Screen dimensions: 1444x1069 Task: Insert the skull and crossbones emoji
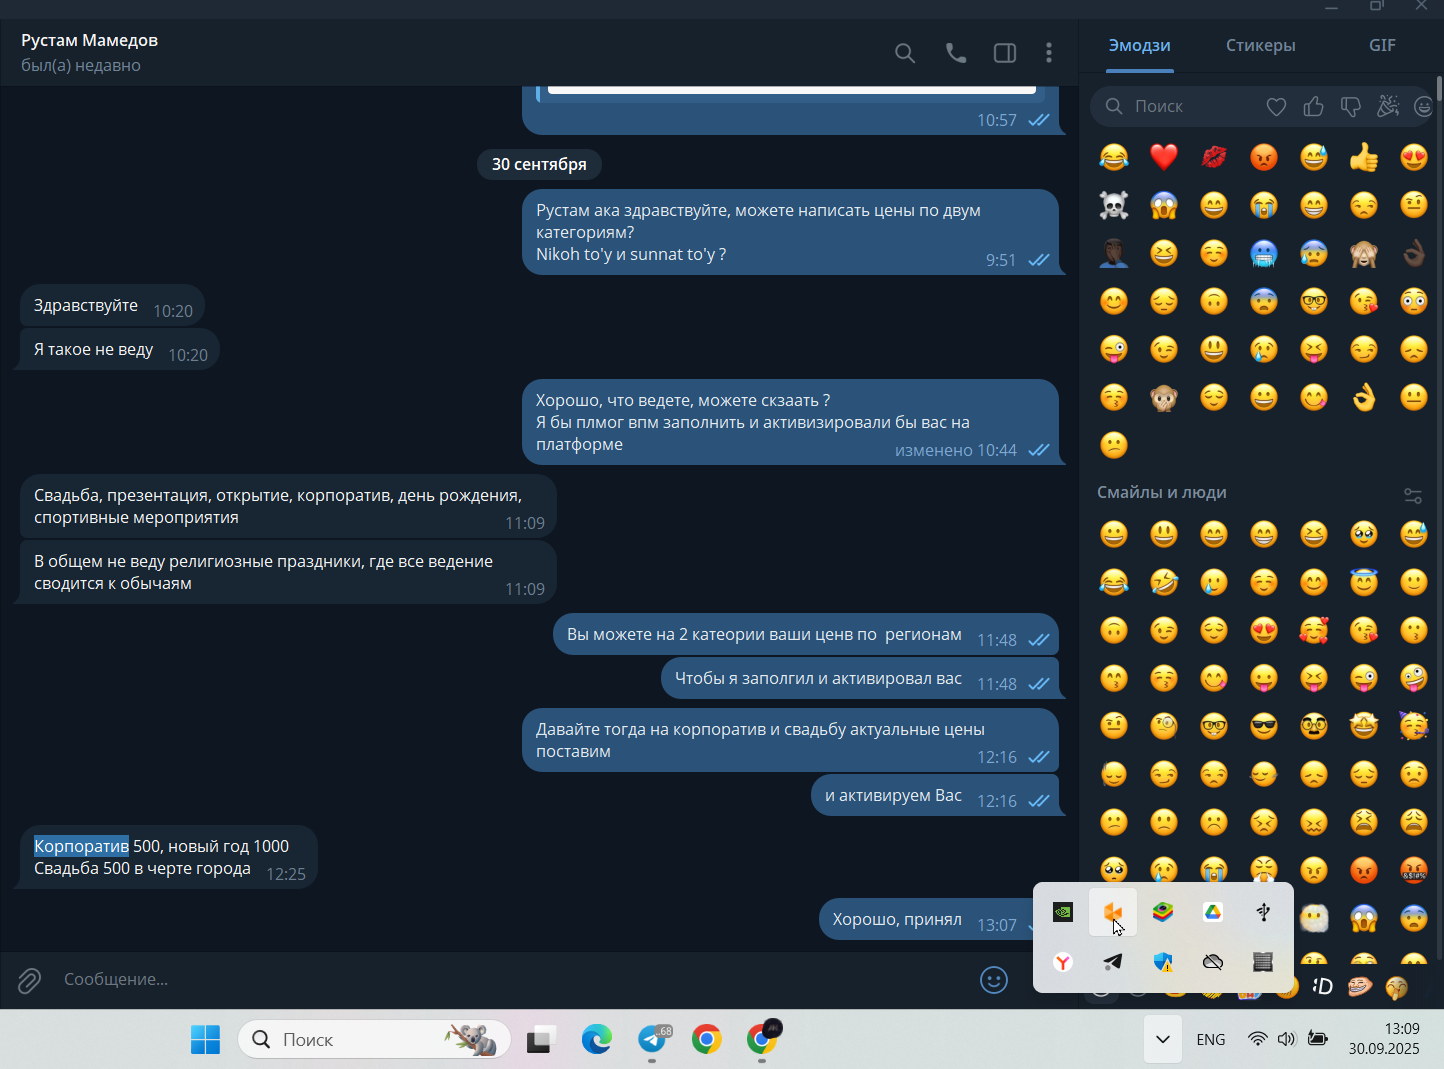click(x=1113, y=205)
